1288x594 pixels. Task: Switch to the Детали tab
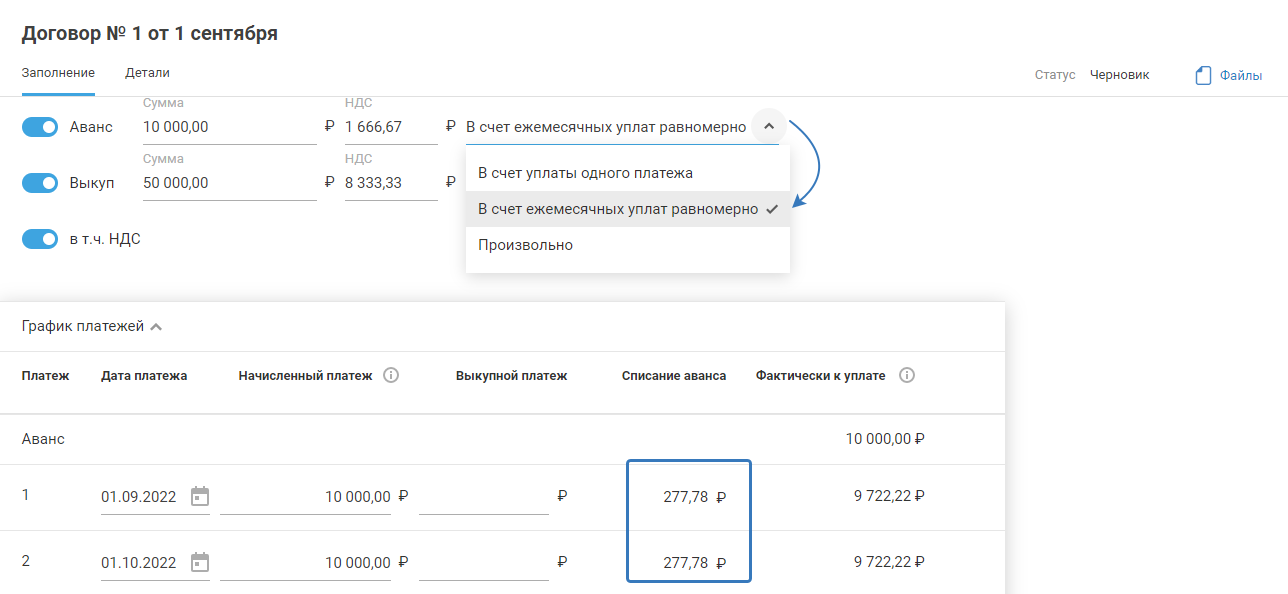click(147, 73)
